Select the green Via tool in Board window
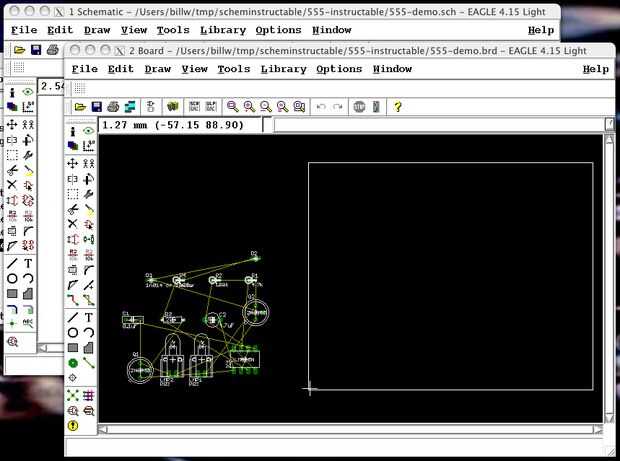This screenshot has height=461, width=620. [x=73, y=363]
